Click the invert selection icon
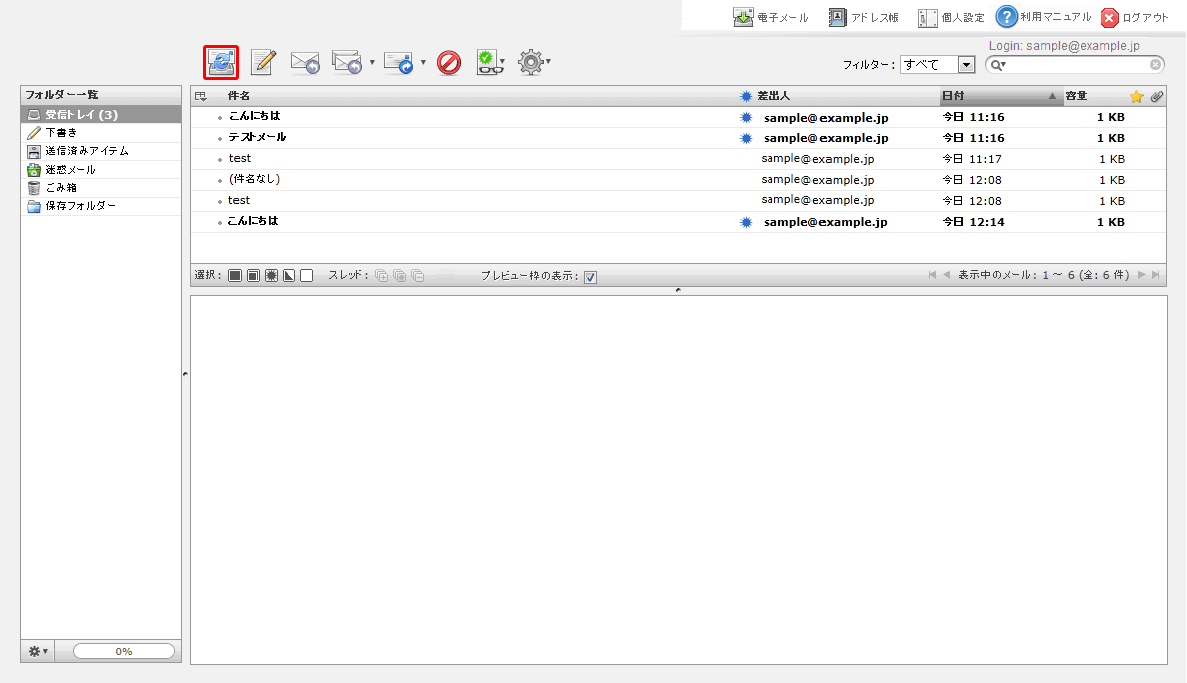Viewport: 1187px width, 683px height. click(x=289, y=276)
